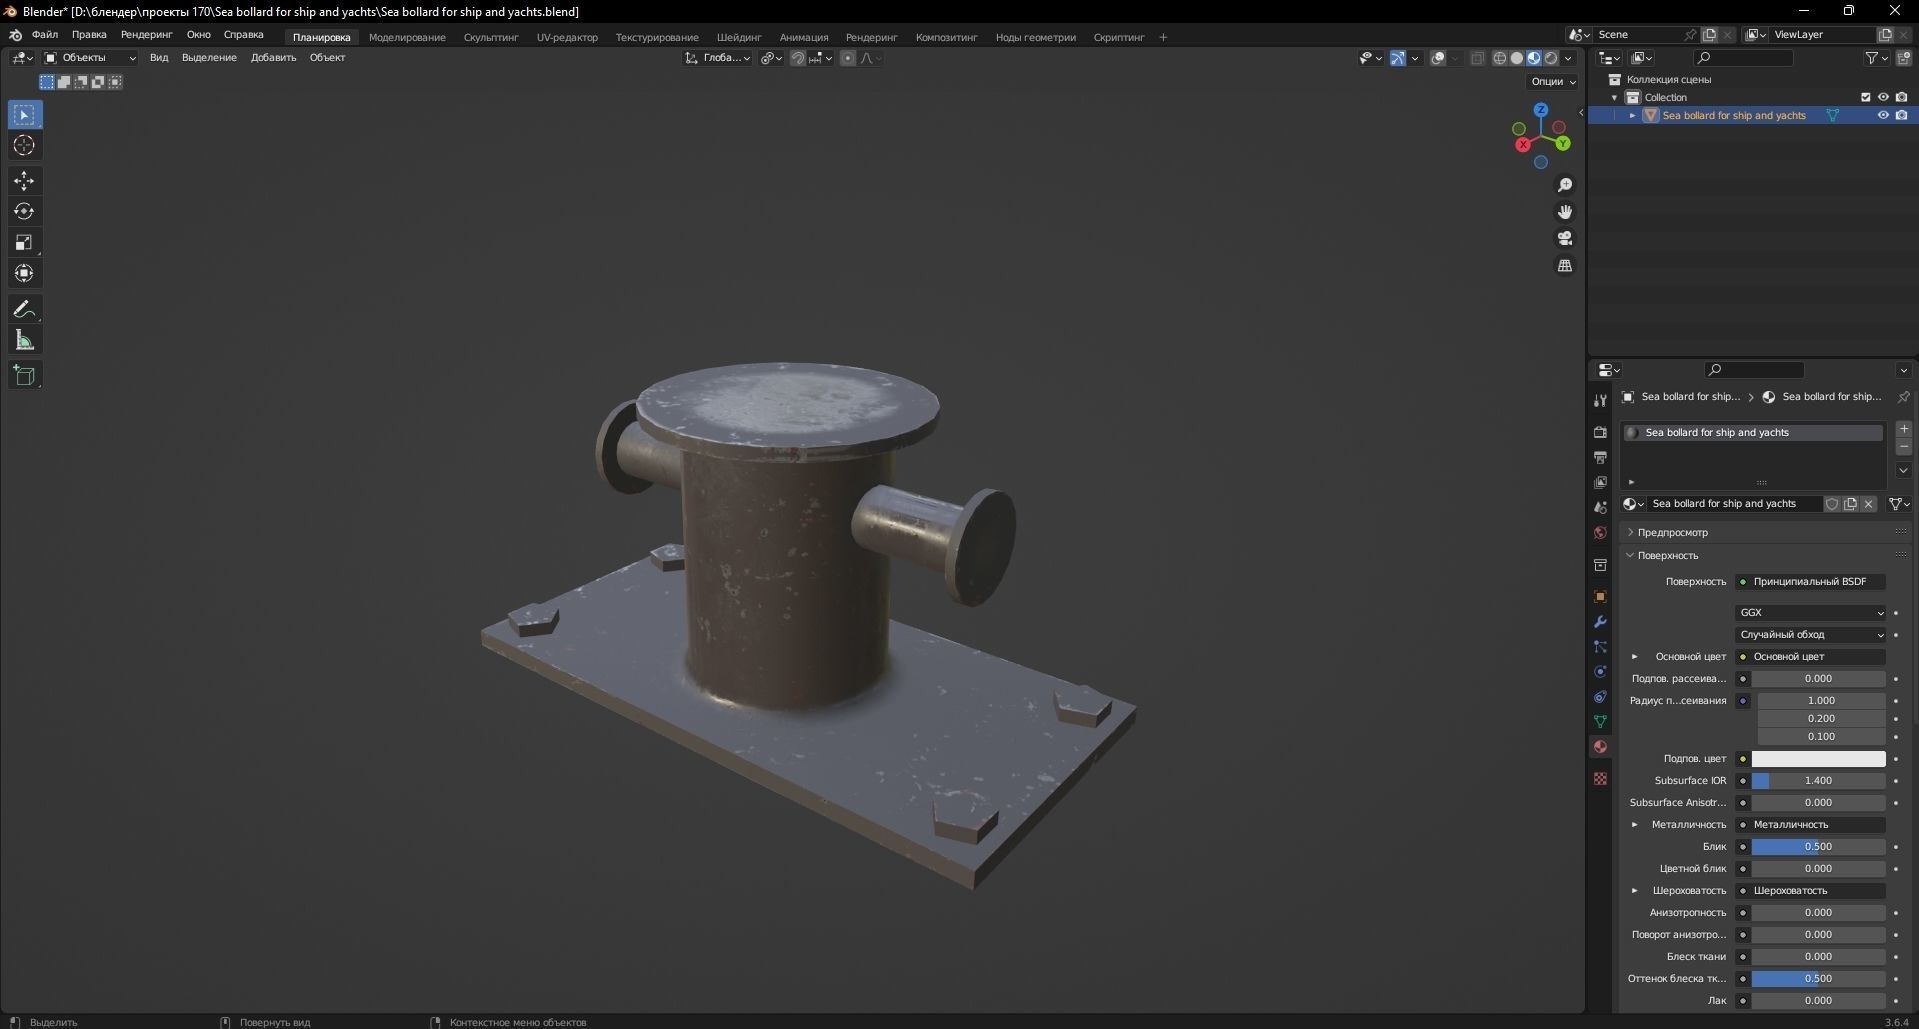Open the 'Файл' menu
The height and width of the screenshot is (1029, 1919).
pos(45,35)
